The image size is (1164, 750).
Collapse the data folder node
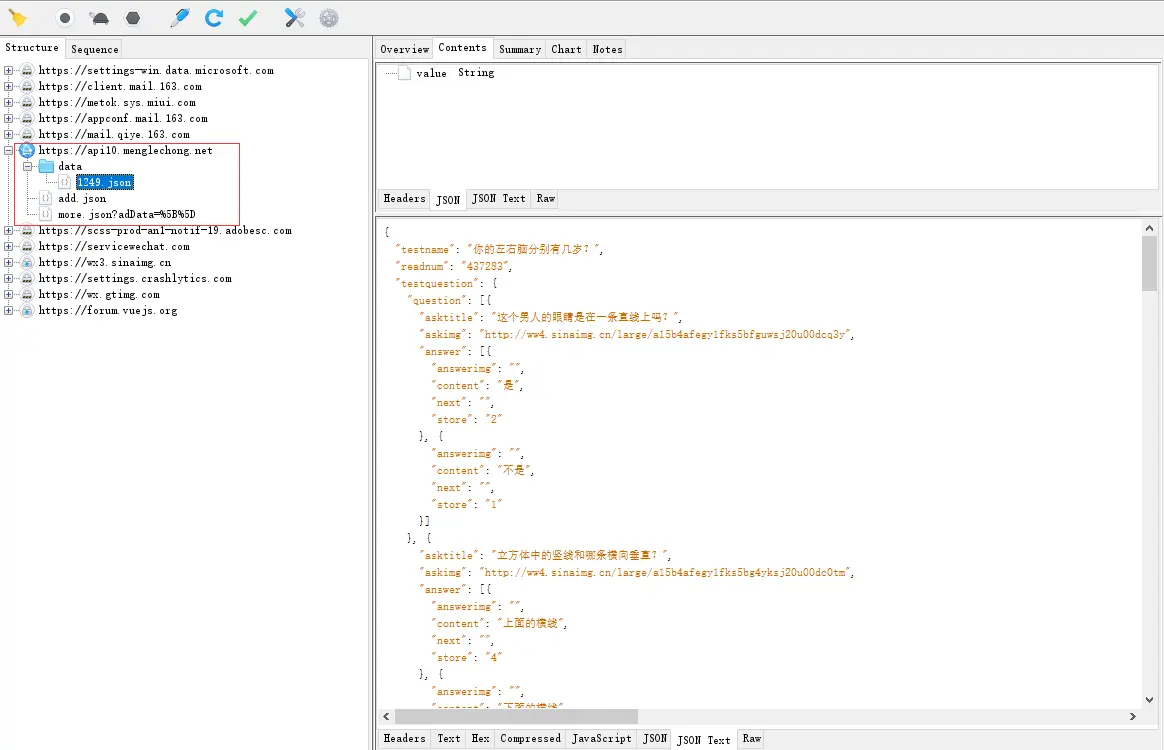click(x=27, y=166)
